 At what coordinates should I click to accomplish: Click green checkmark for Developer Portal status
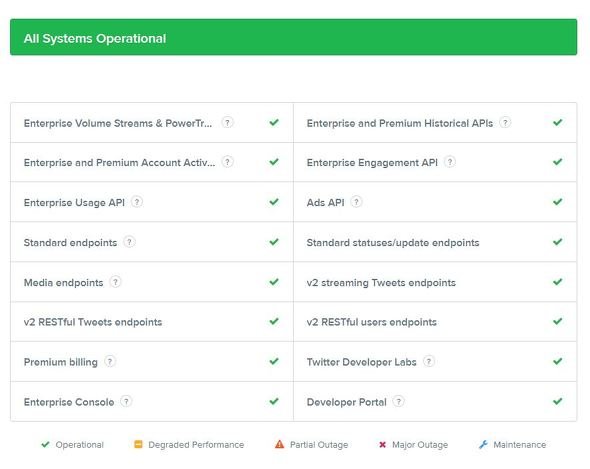(x=557, y=401)
